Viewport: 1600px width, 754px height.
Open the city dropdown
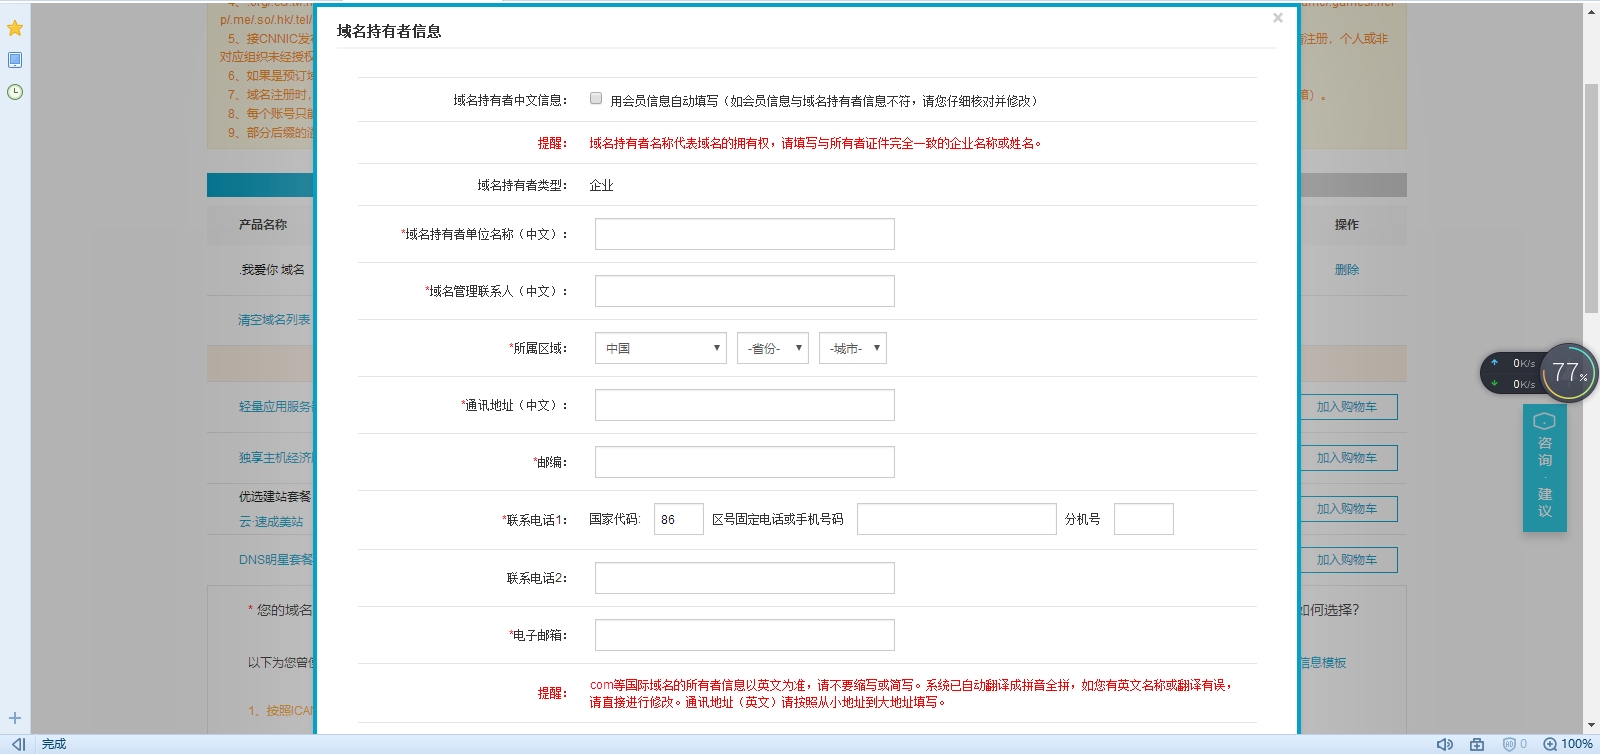click(853, 348)
